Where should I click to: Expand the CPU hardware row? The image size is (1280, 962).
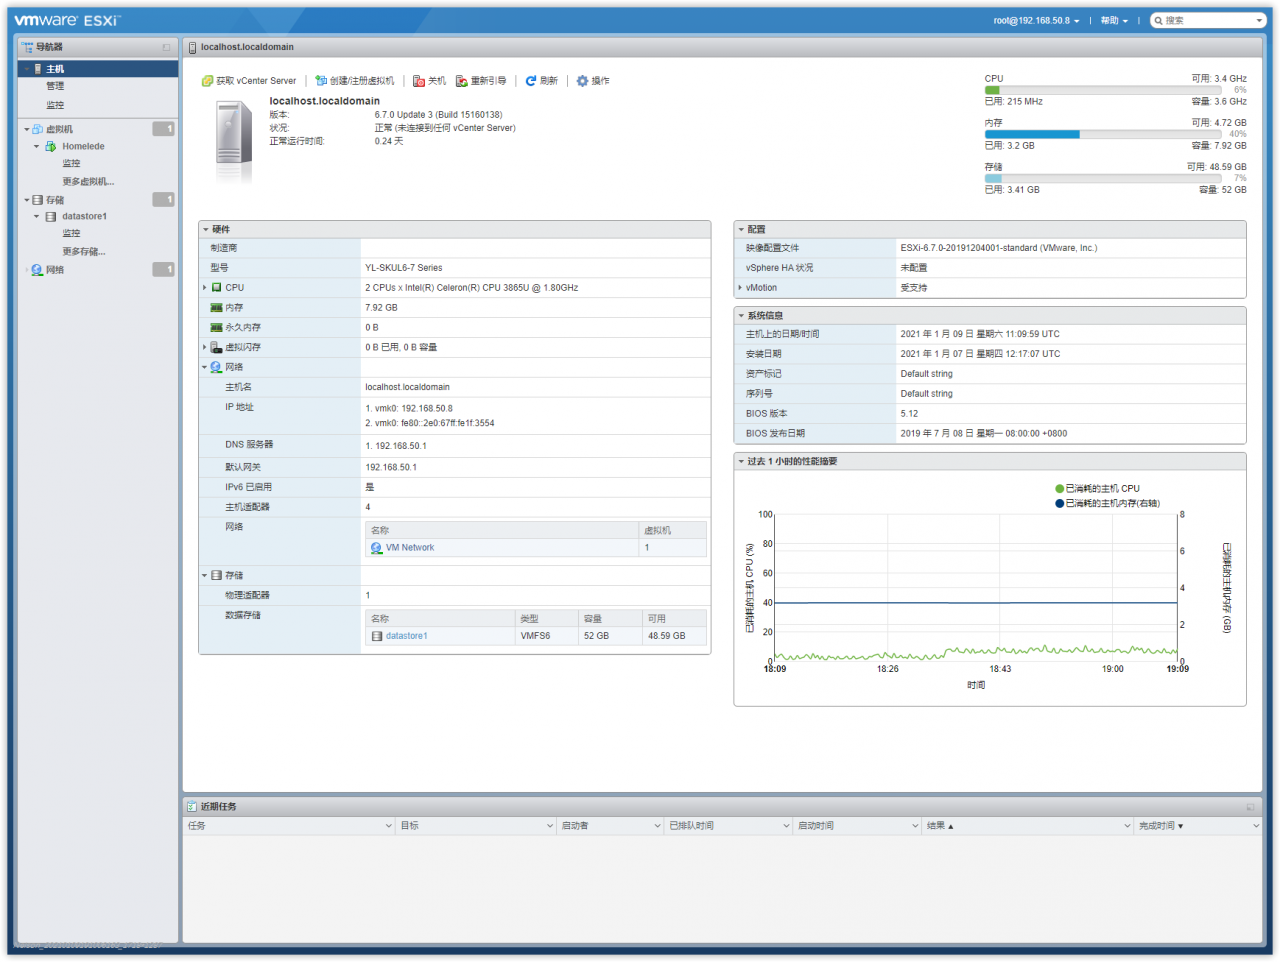coord(205,288)
